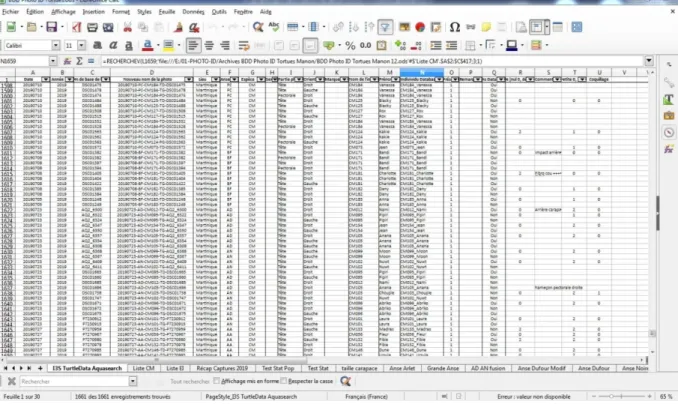This screenshot has height=404, width=678.
Task: Switch to Grande Anse sheet tab
Action: [x=443, y=368]
